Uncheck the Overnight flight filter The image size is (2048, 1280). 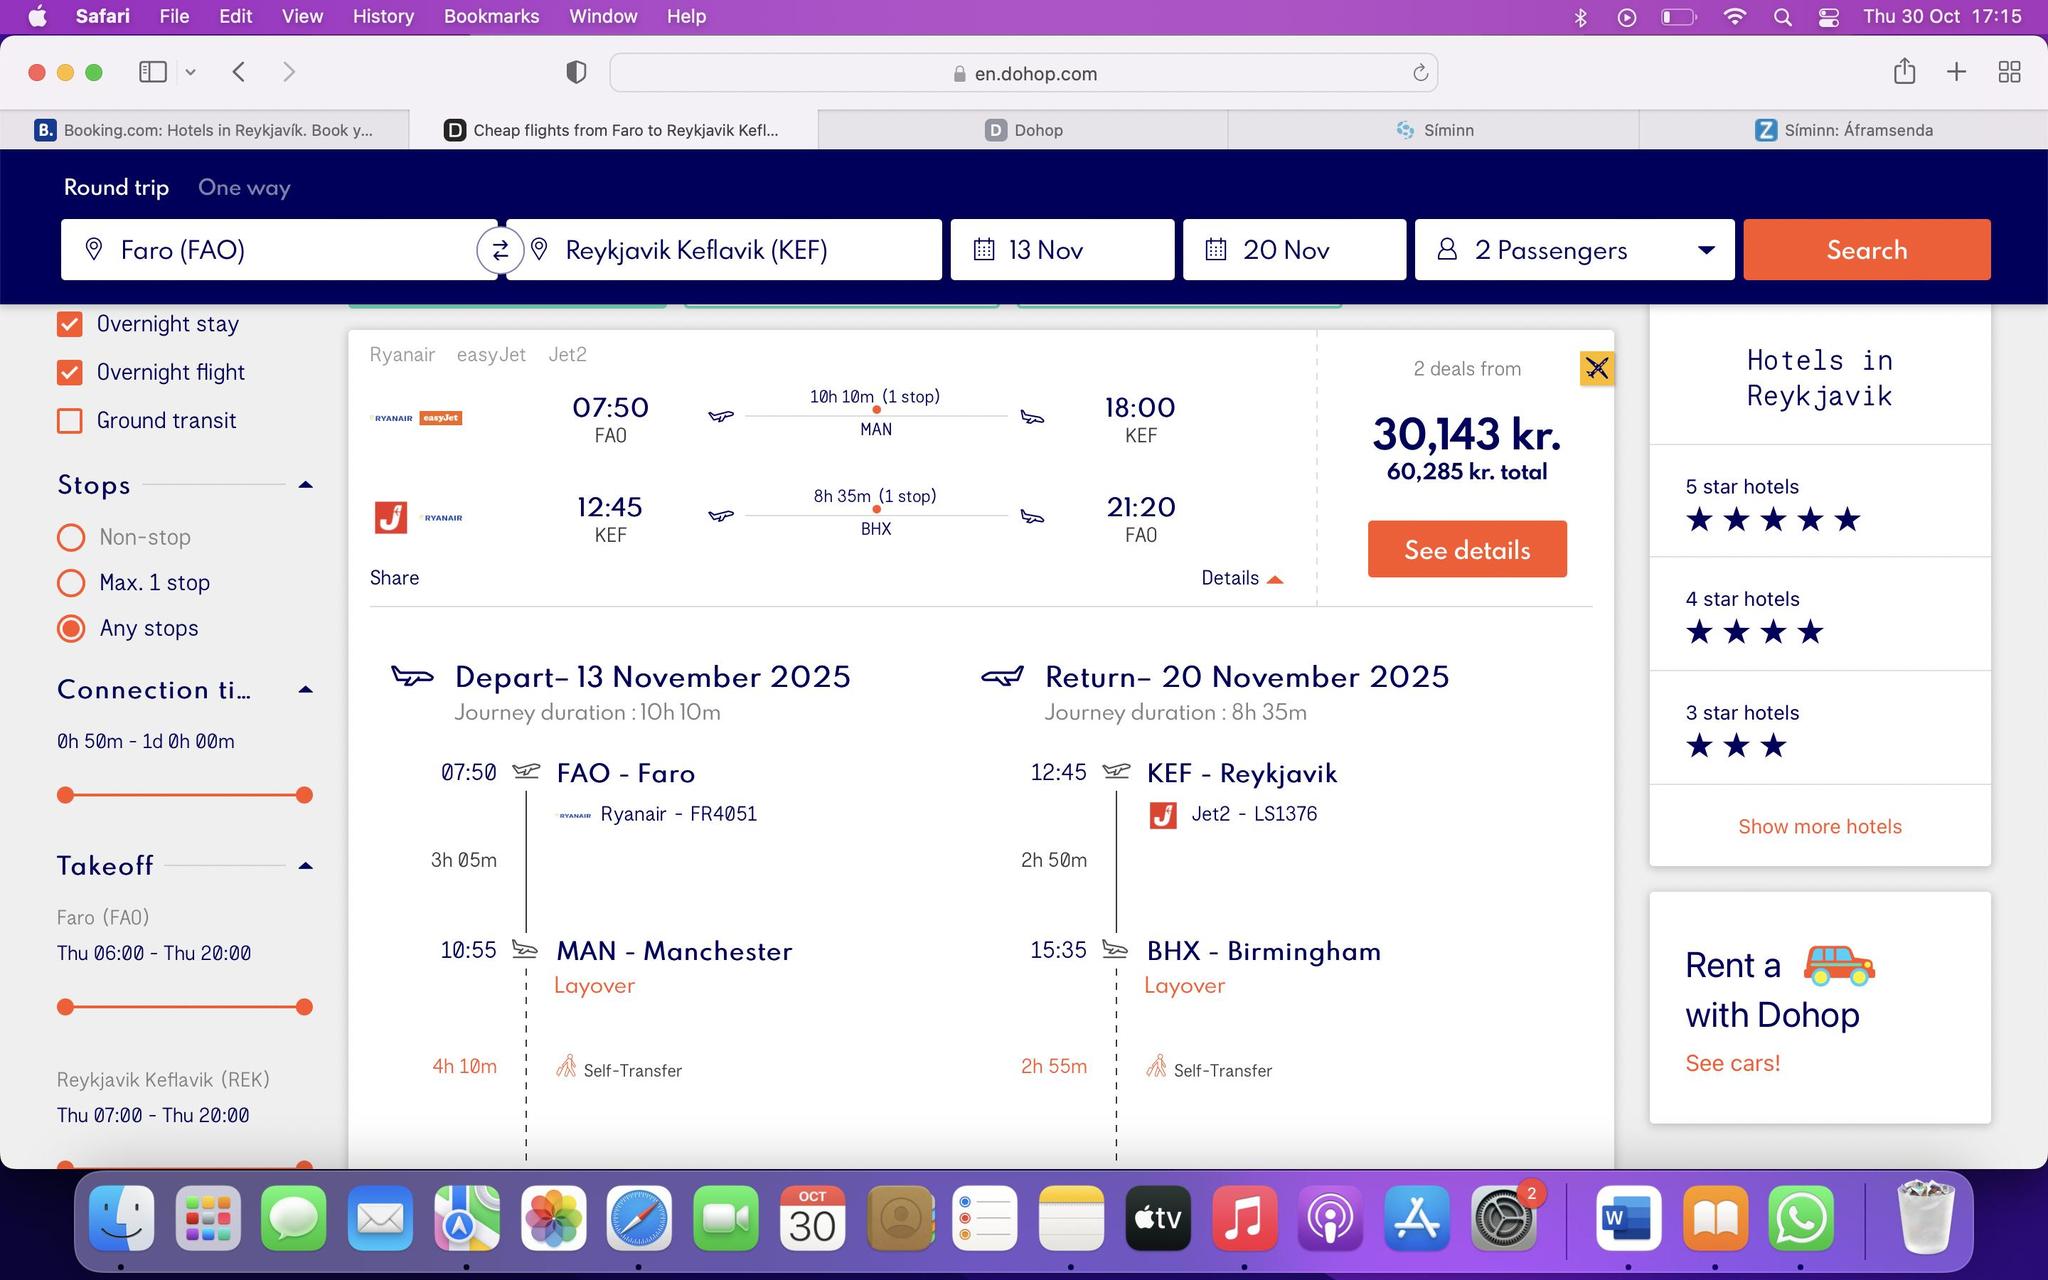coord(70,372)
